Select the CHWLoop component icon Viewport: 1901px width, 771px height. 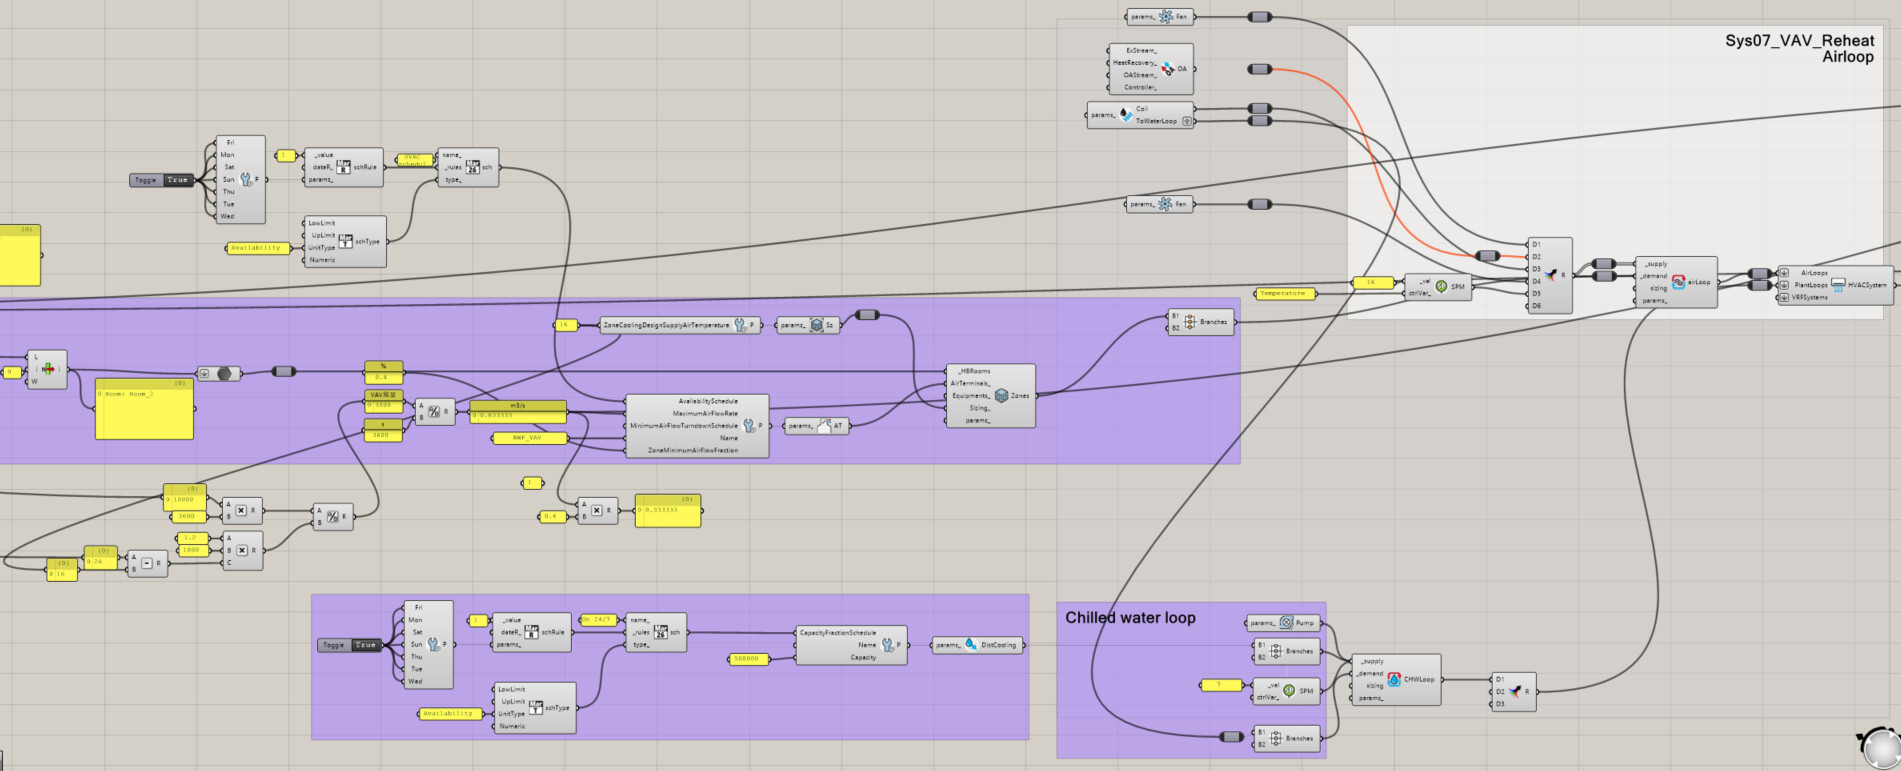click(x=1394, y=680)
